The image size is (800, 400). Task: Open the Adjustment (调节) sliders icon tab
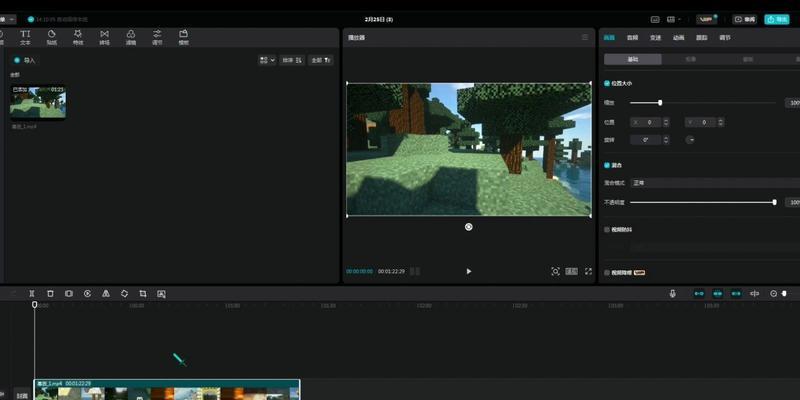(x=157, y=37)
